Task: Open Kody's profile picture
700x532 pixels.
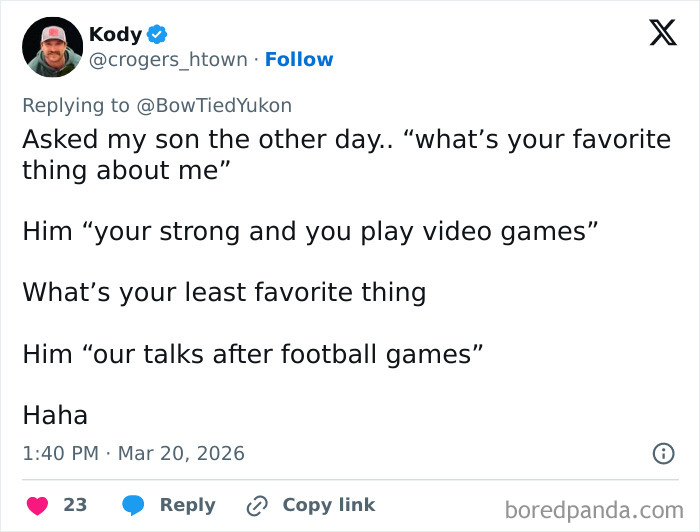Action: tap(52, 47)
